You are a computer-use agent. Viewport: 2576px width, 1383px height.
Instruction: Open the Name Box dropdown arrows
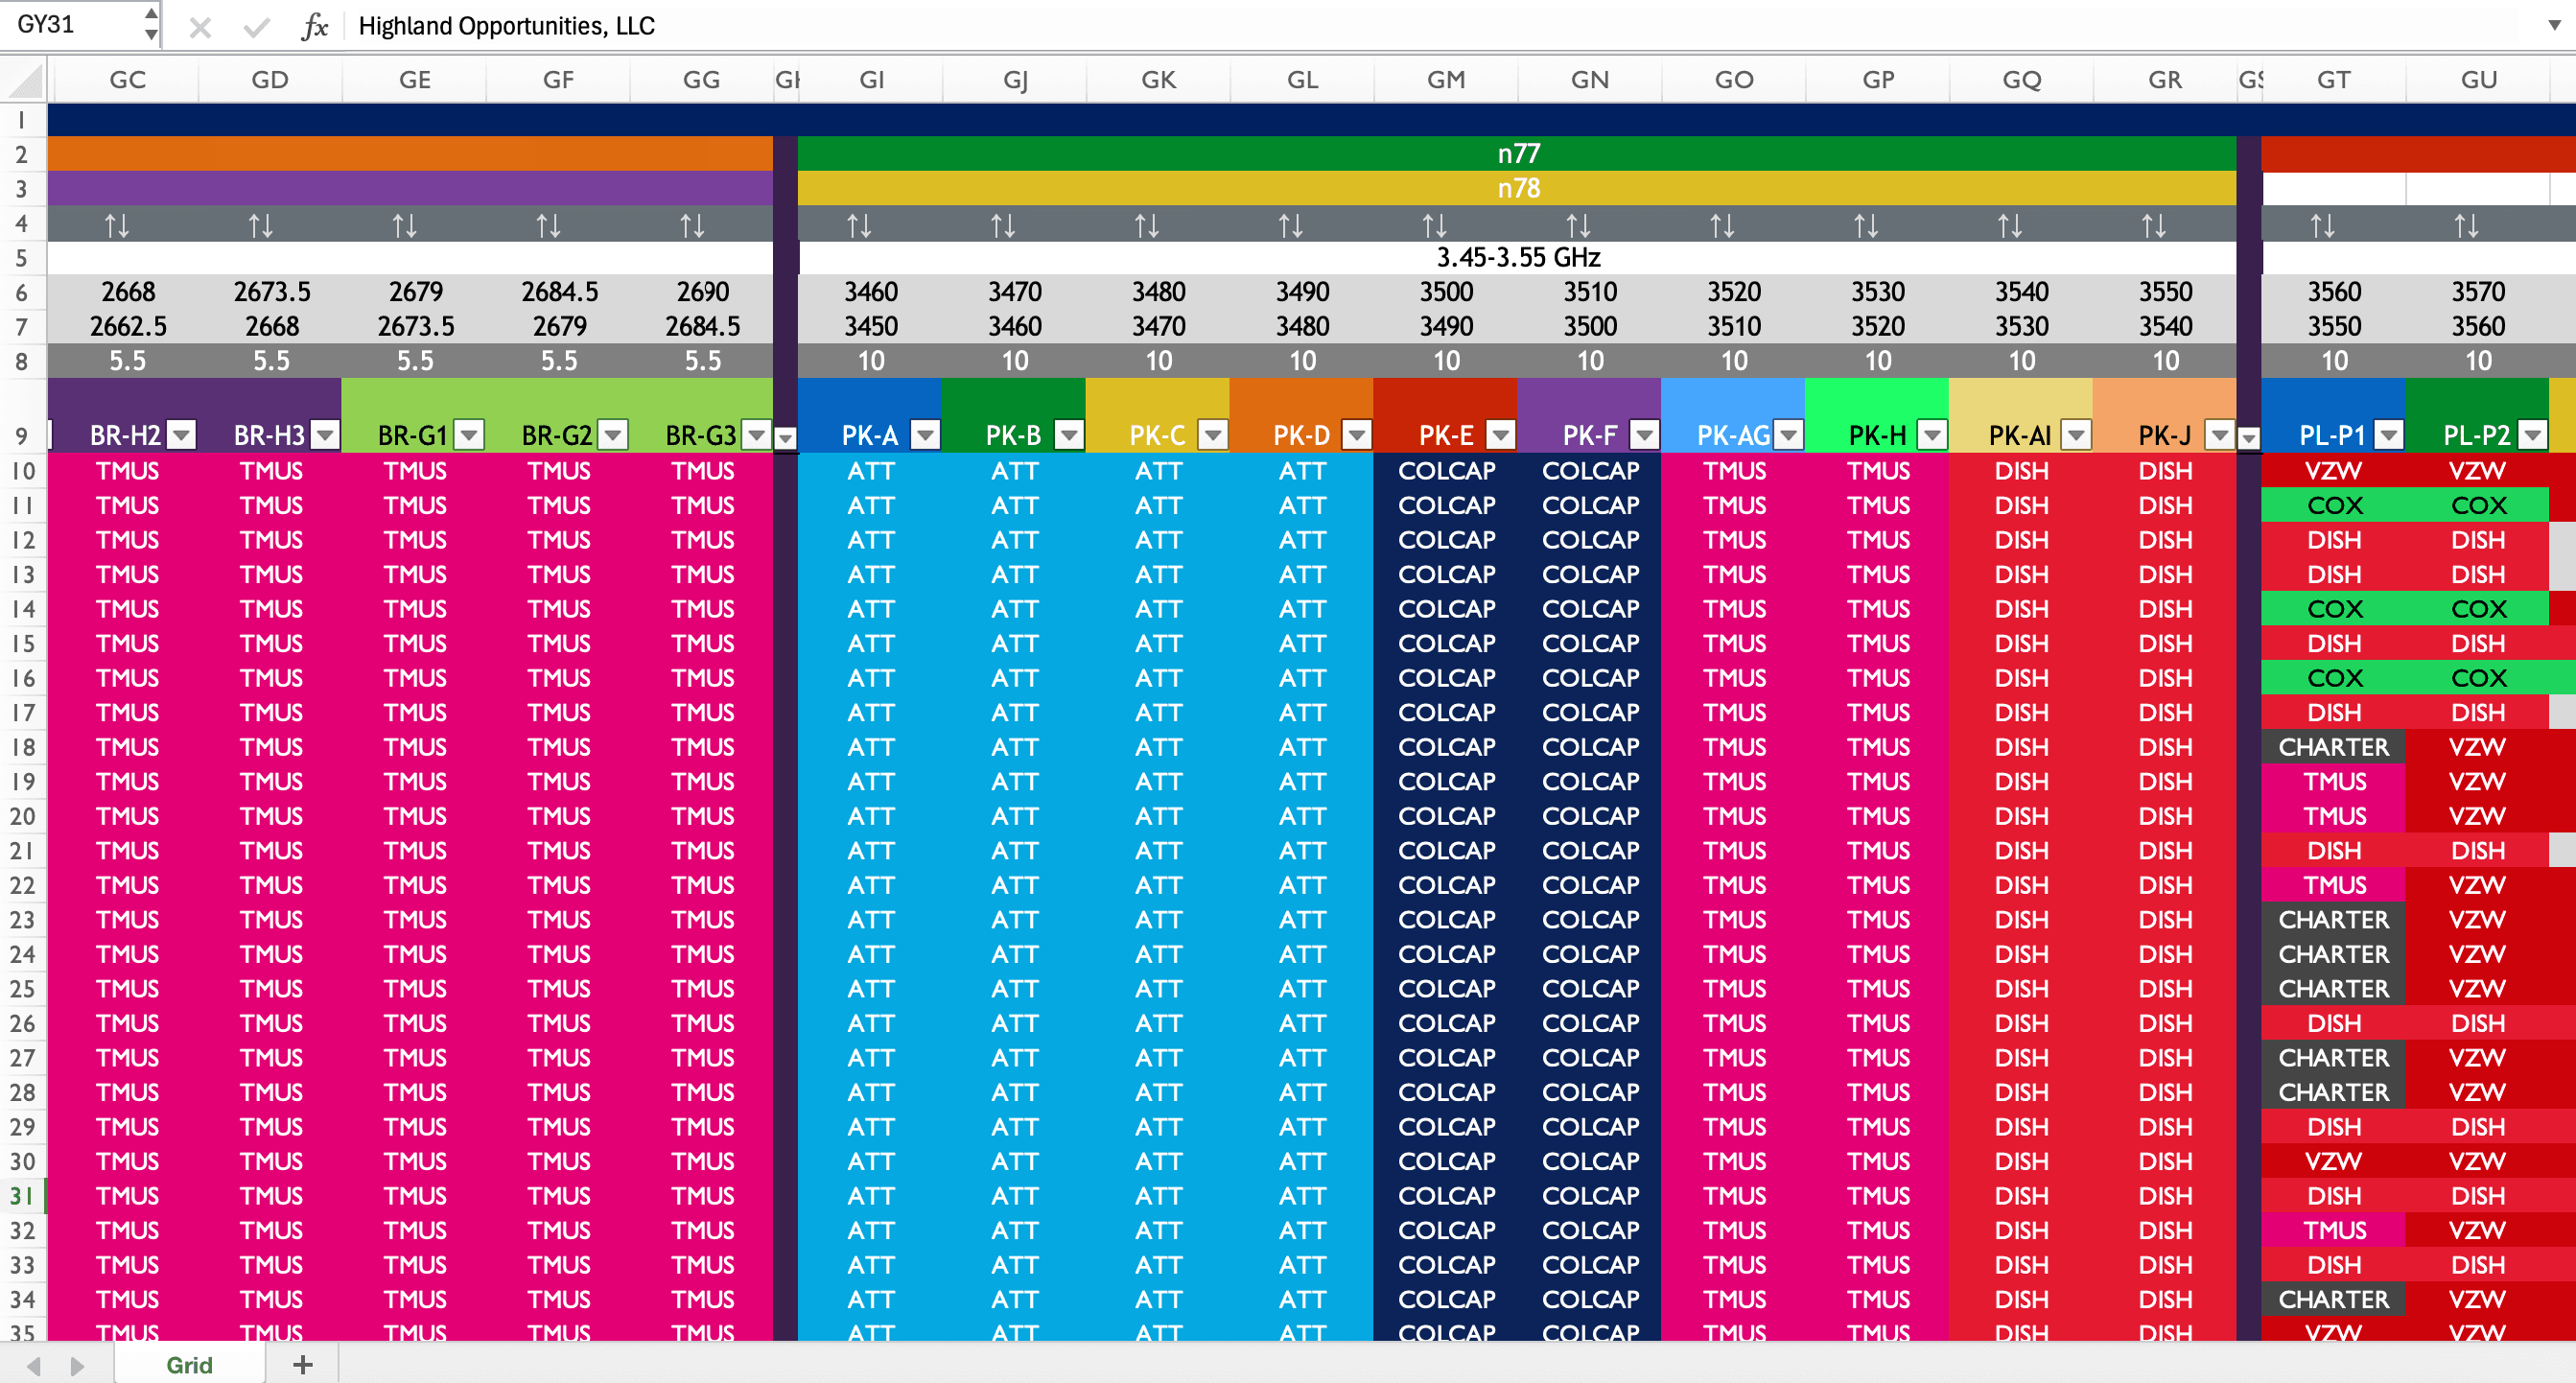point(151,24)
